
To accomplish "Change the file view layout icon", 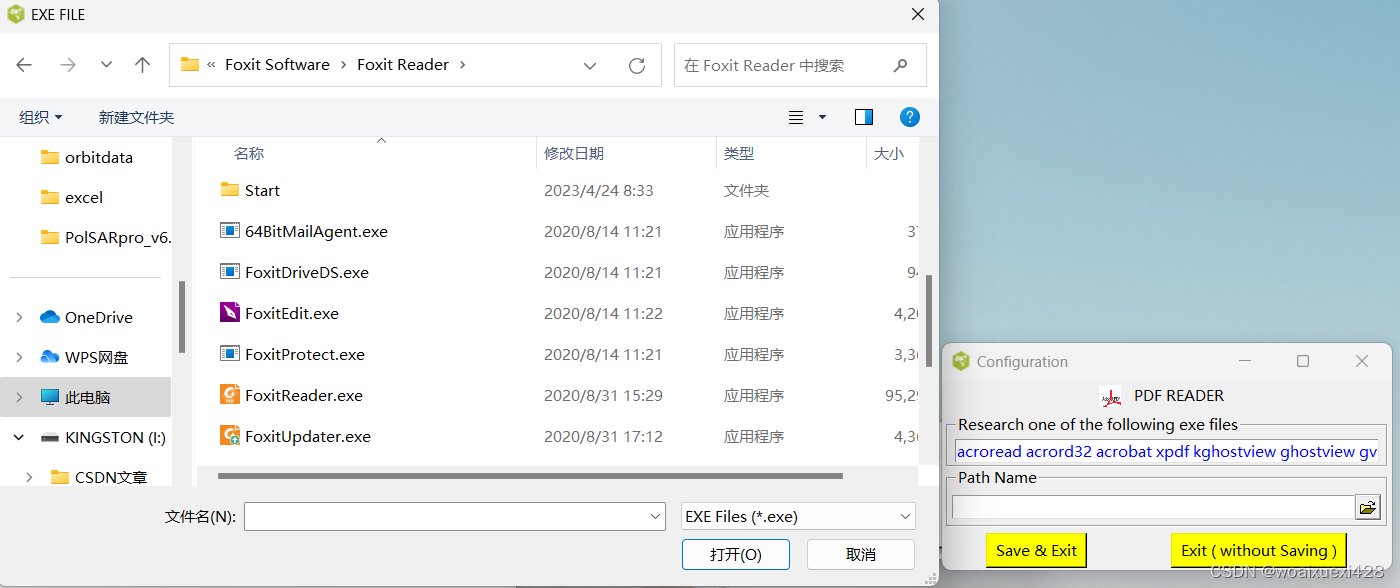I will pos(796,117).
